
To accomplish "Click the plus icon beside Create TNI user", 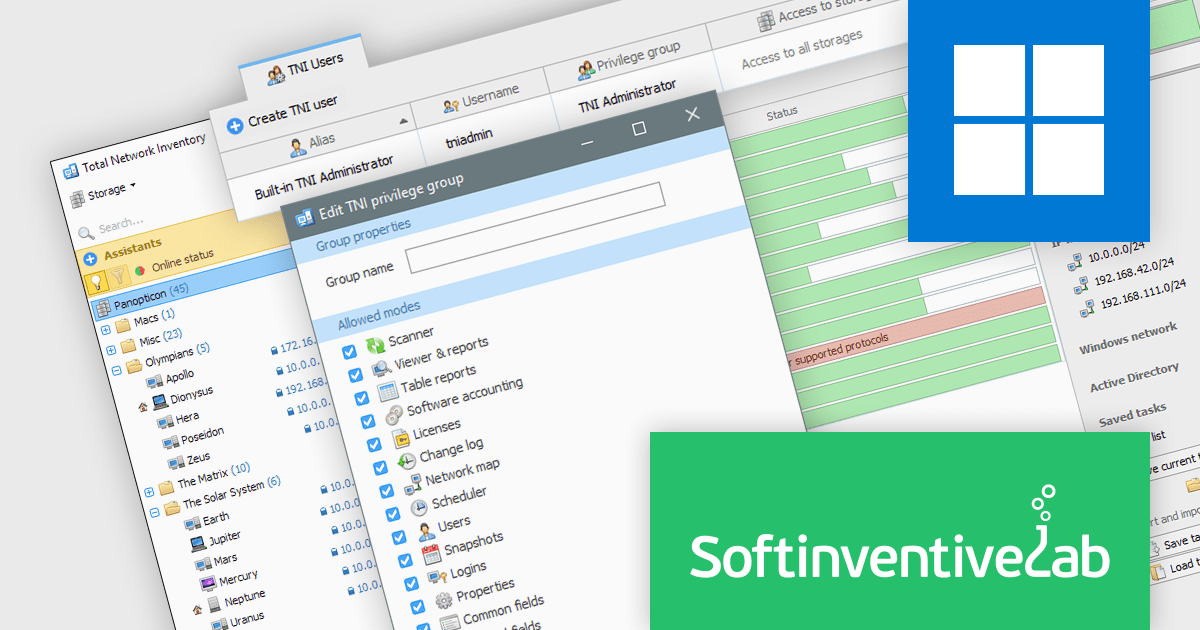I will [x=235, y=126].
